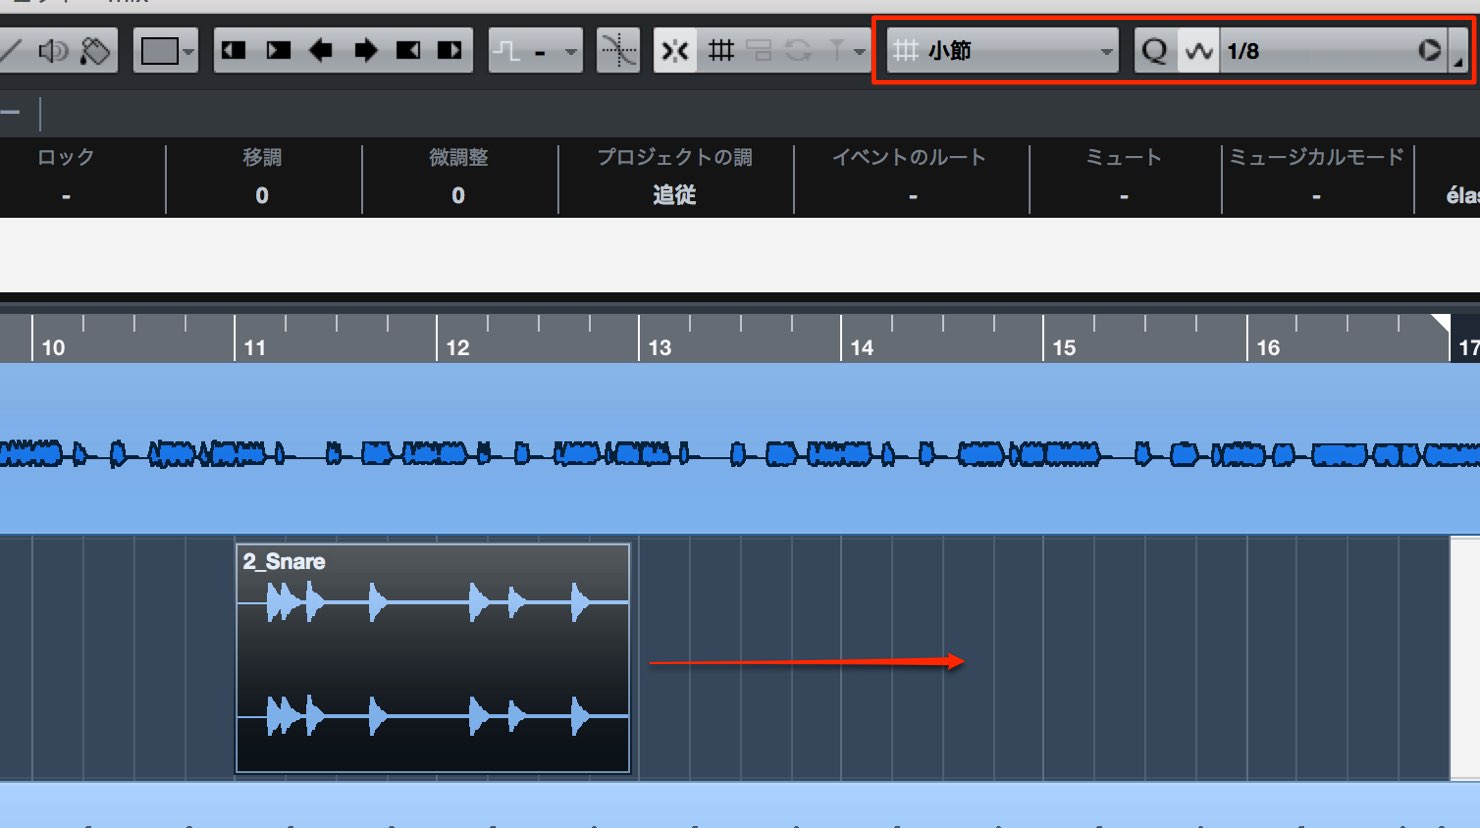Select the Play speaker tool
The image size is (1480, 828).
coord(53,51)
